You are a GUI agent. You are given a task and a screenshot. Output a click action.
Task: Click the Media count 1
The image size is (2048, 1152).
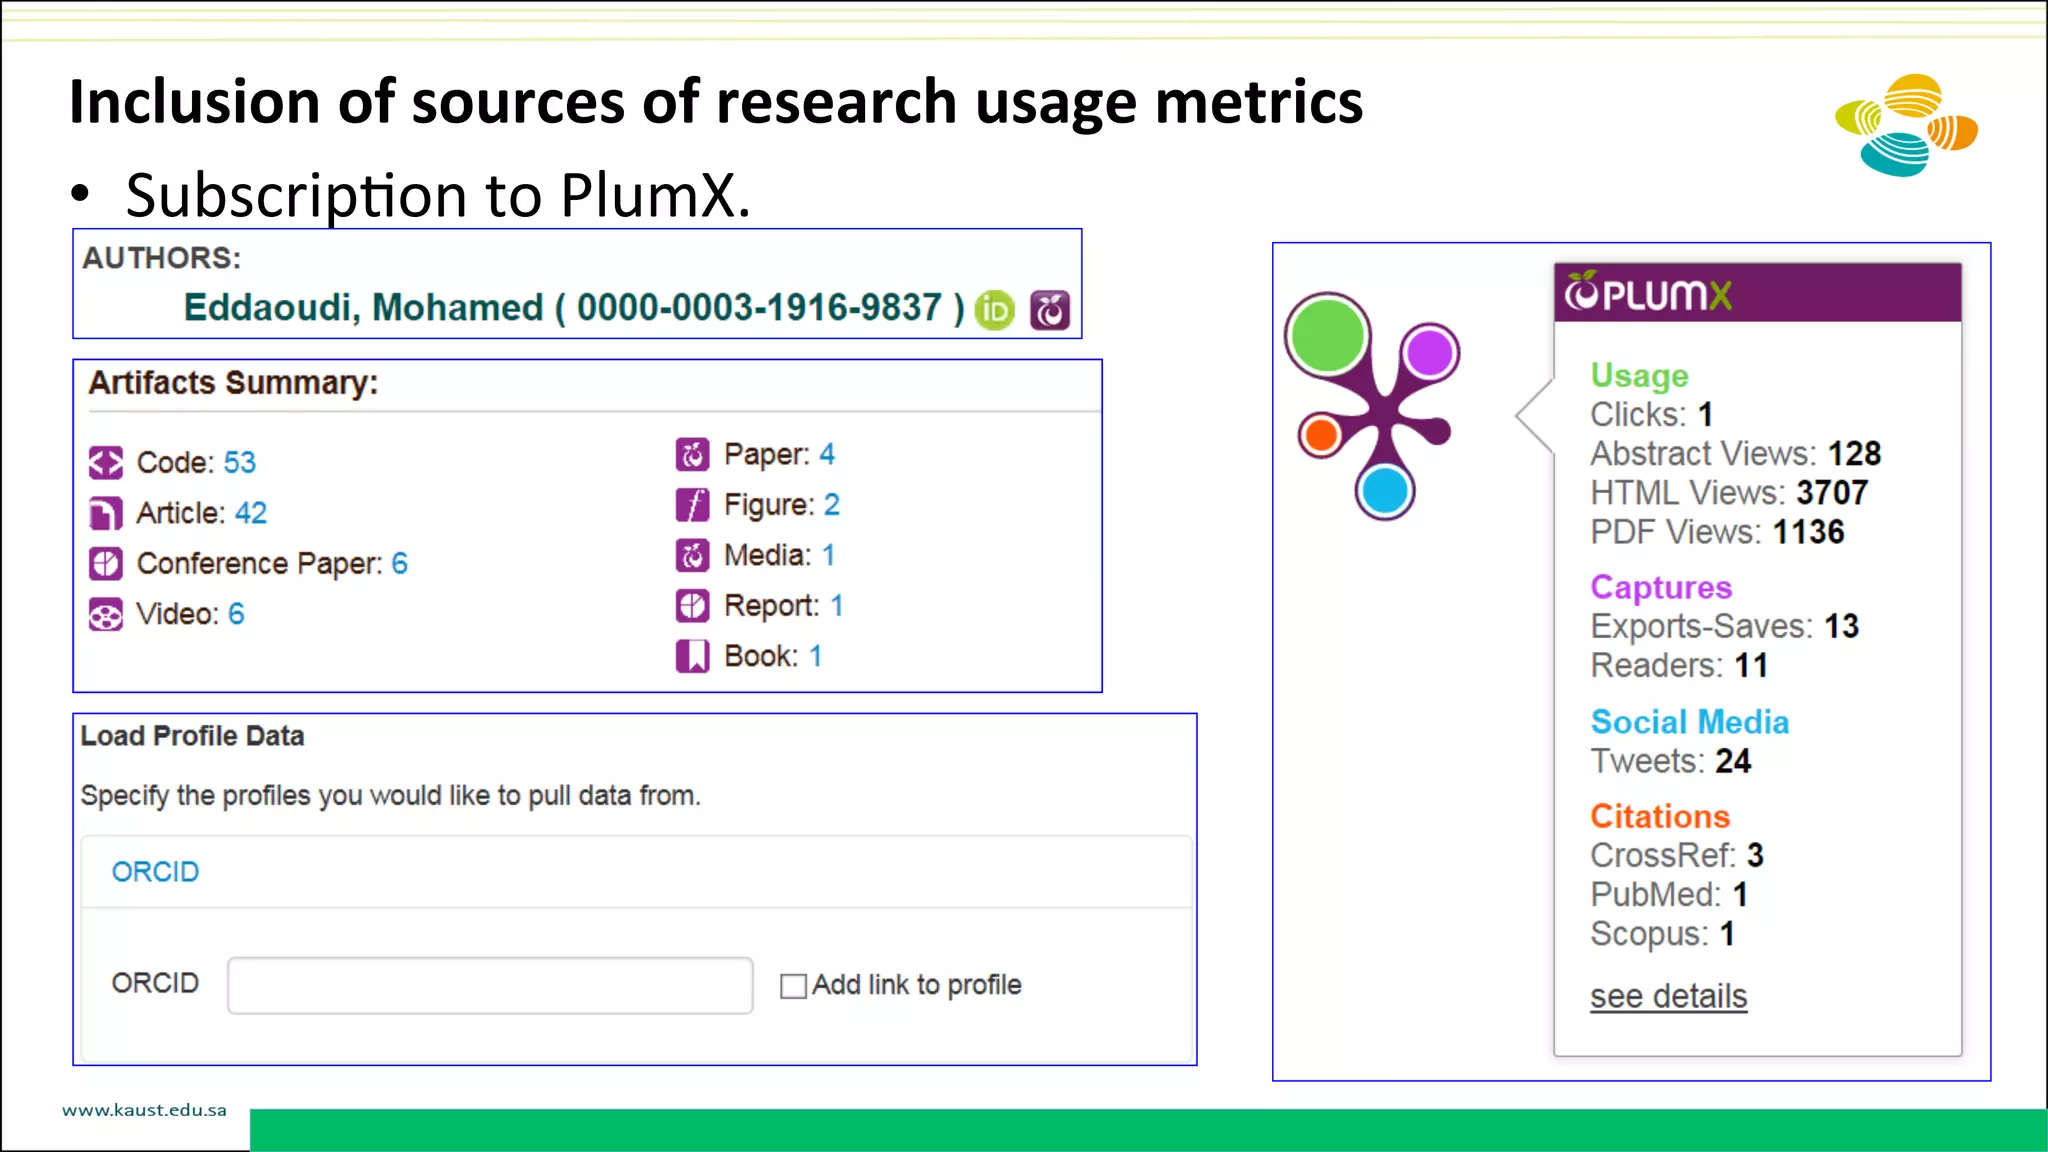coord(828,555)
